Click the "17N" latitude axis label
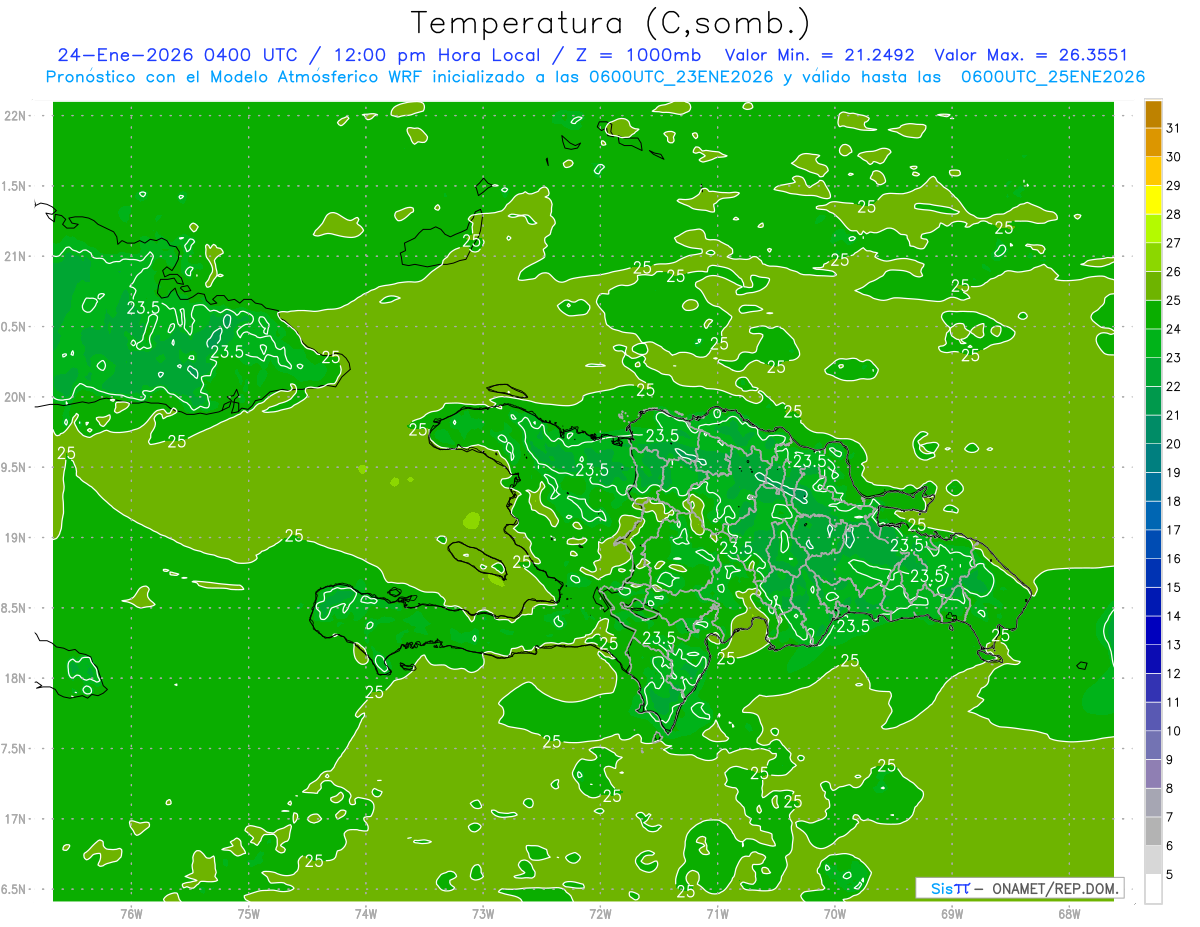The width and height of the screenshot is (1200, 927). click(x=16, y=820)
